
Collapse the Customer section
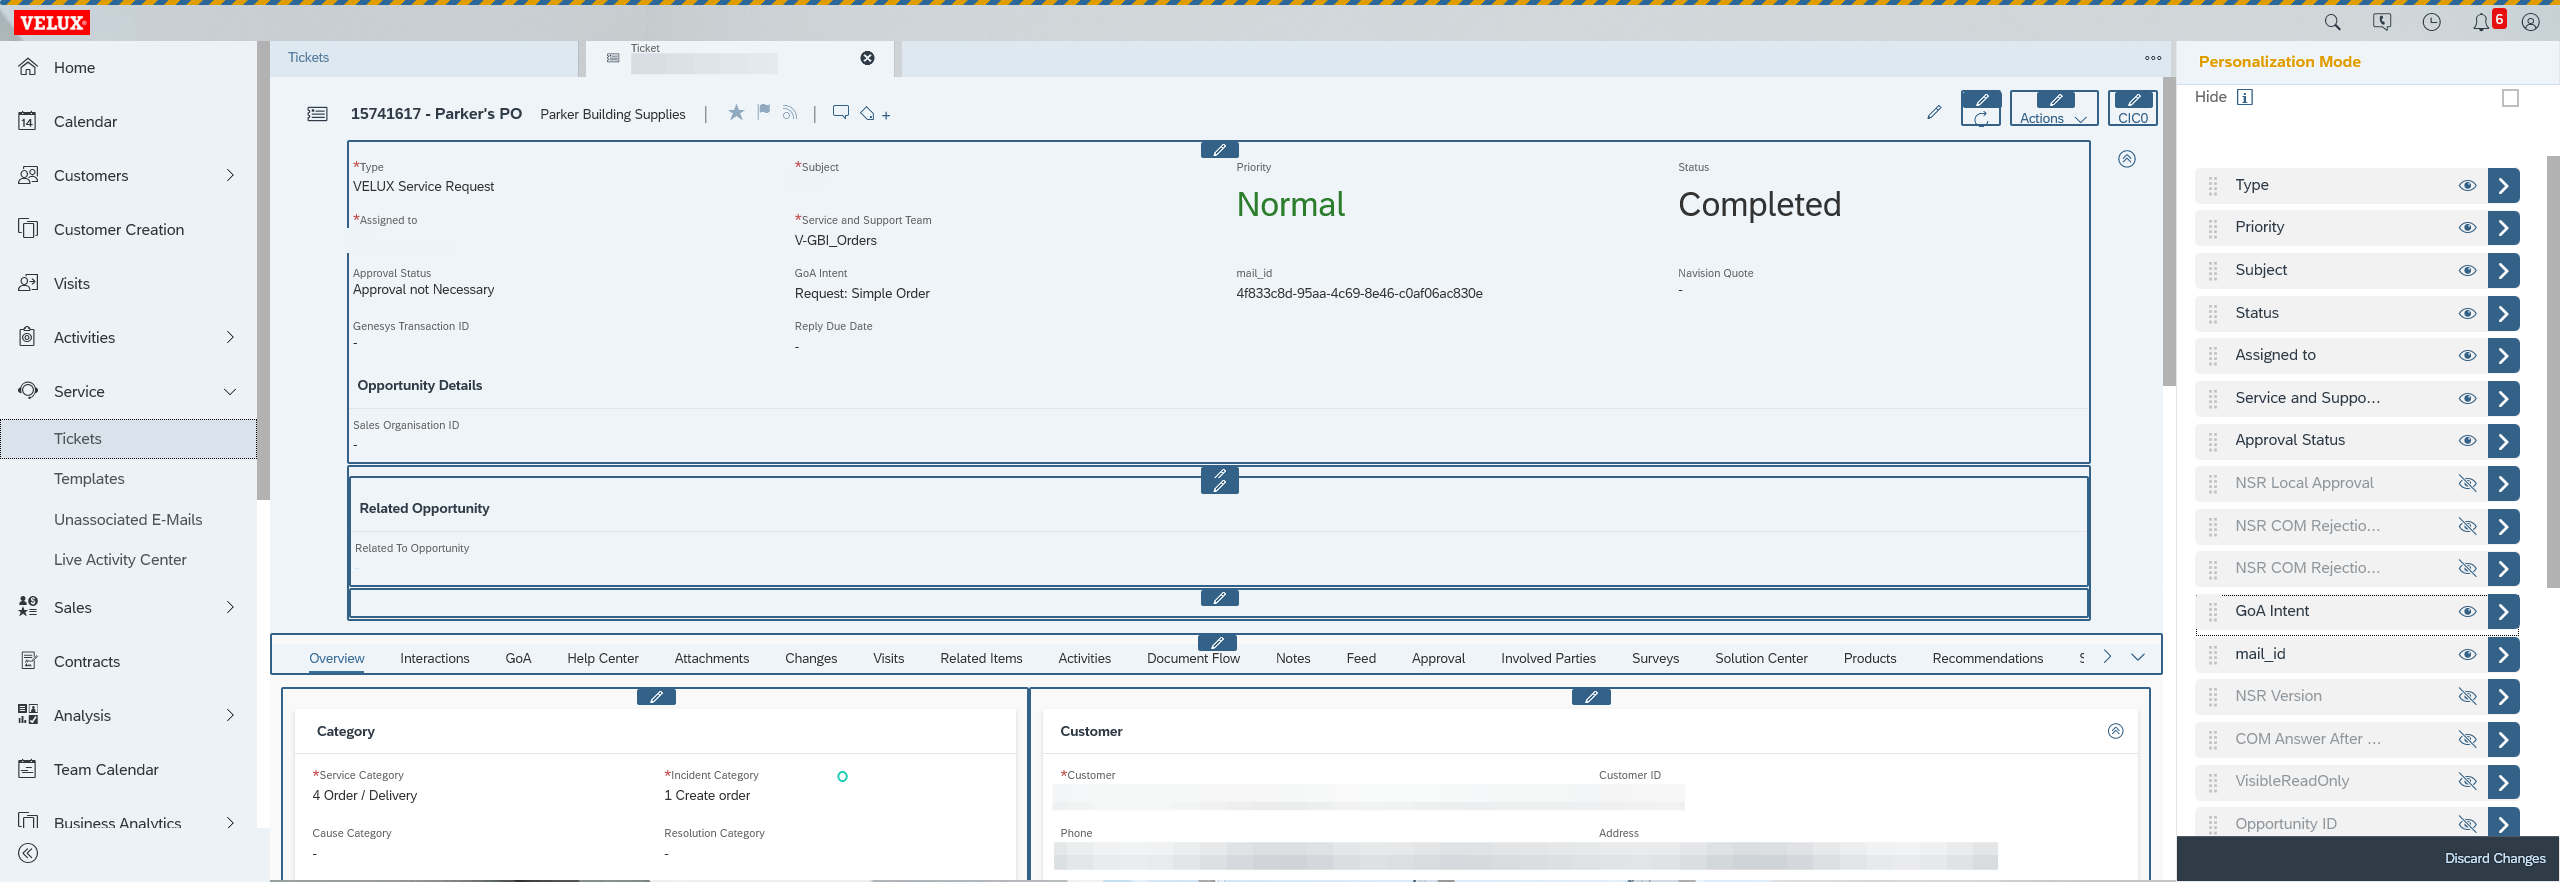[2116, 731]
